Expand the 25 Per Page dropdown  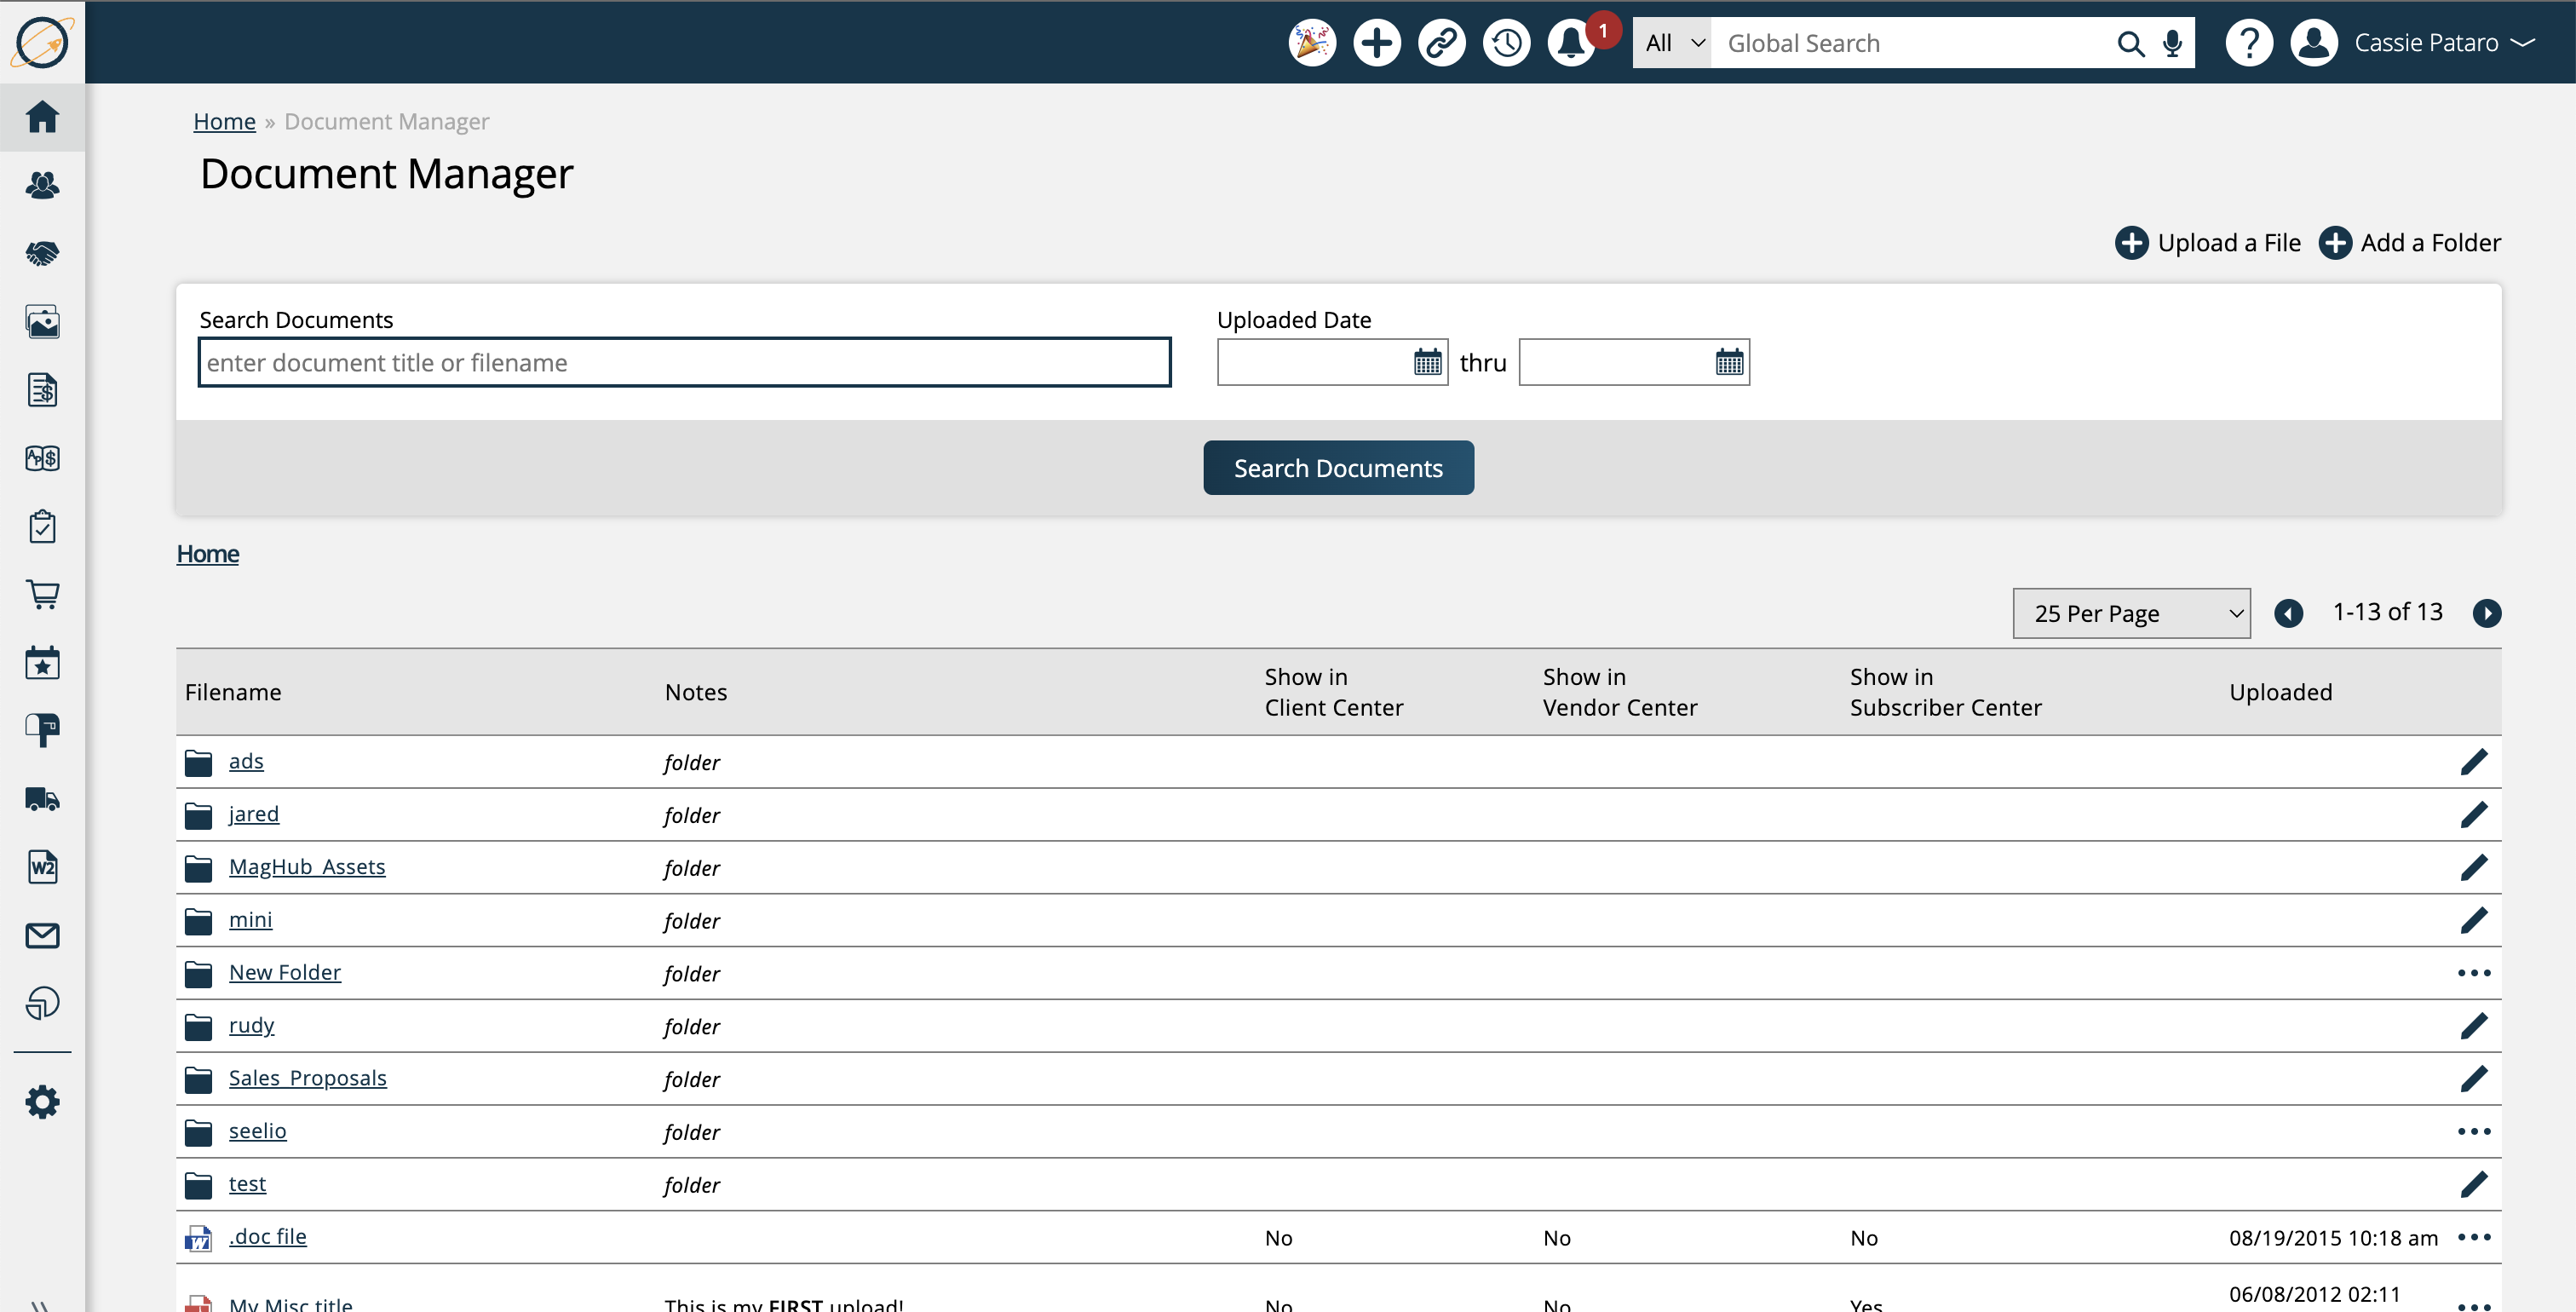tap(2130, 613)
